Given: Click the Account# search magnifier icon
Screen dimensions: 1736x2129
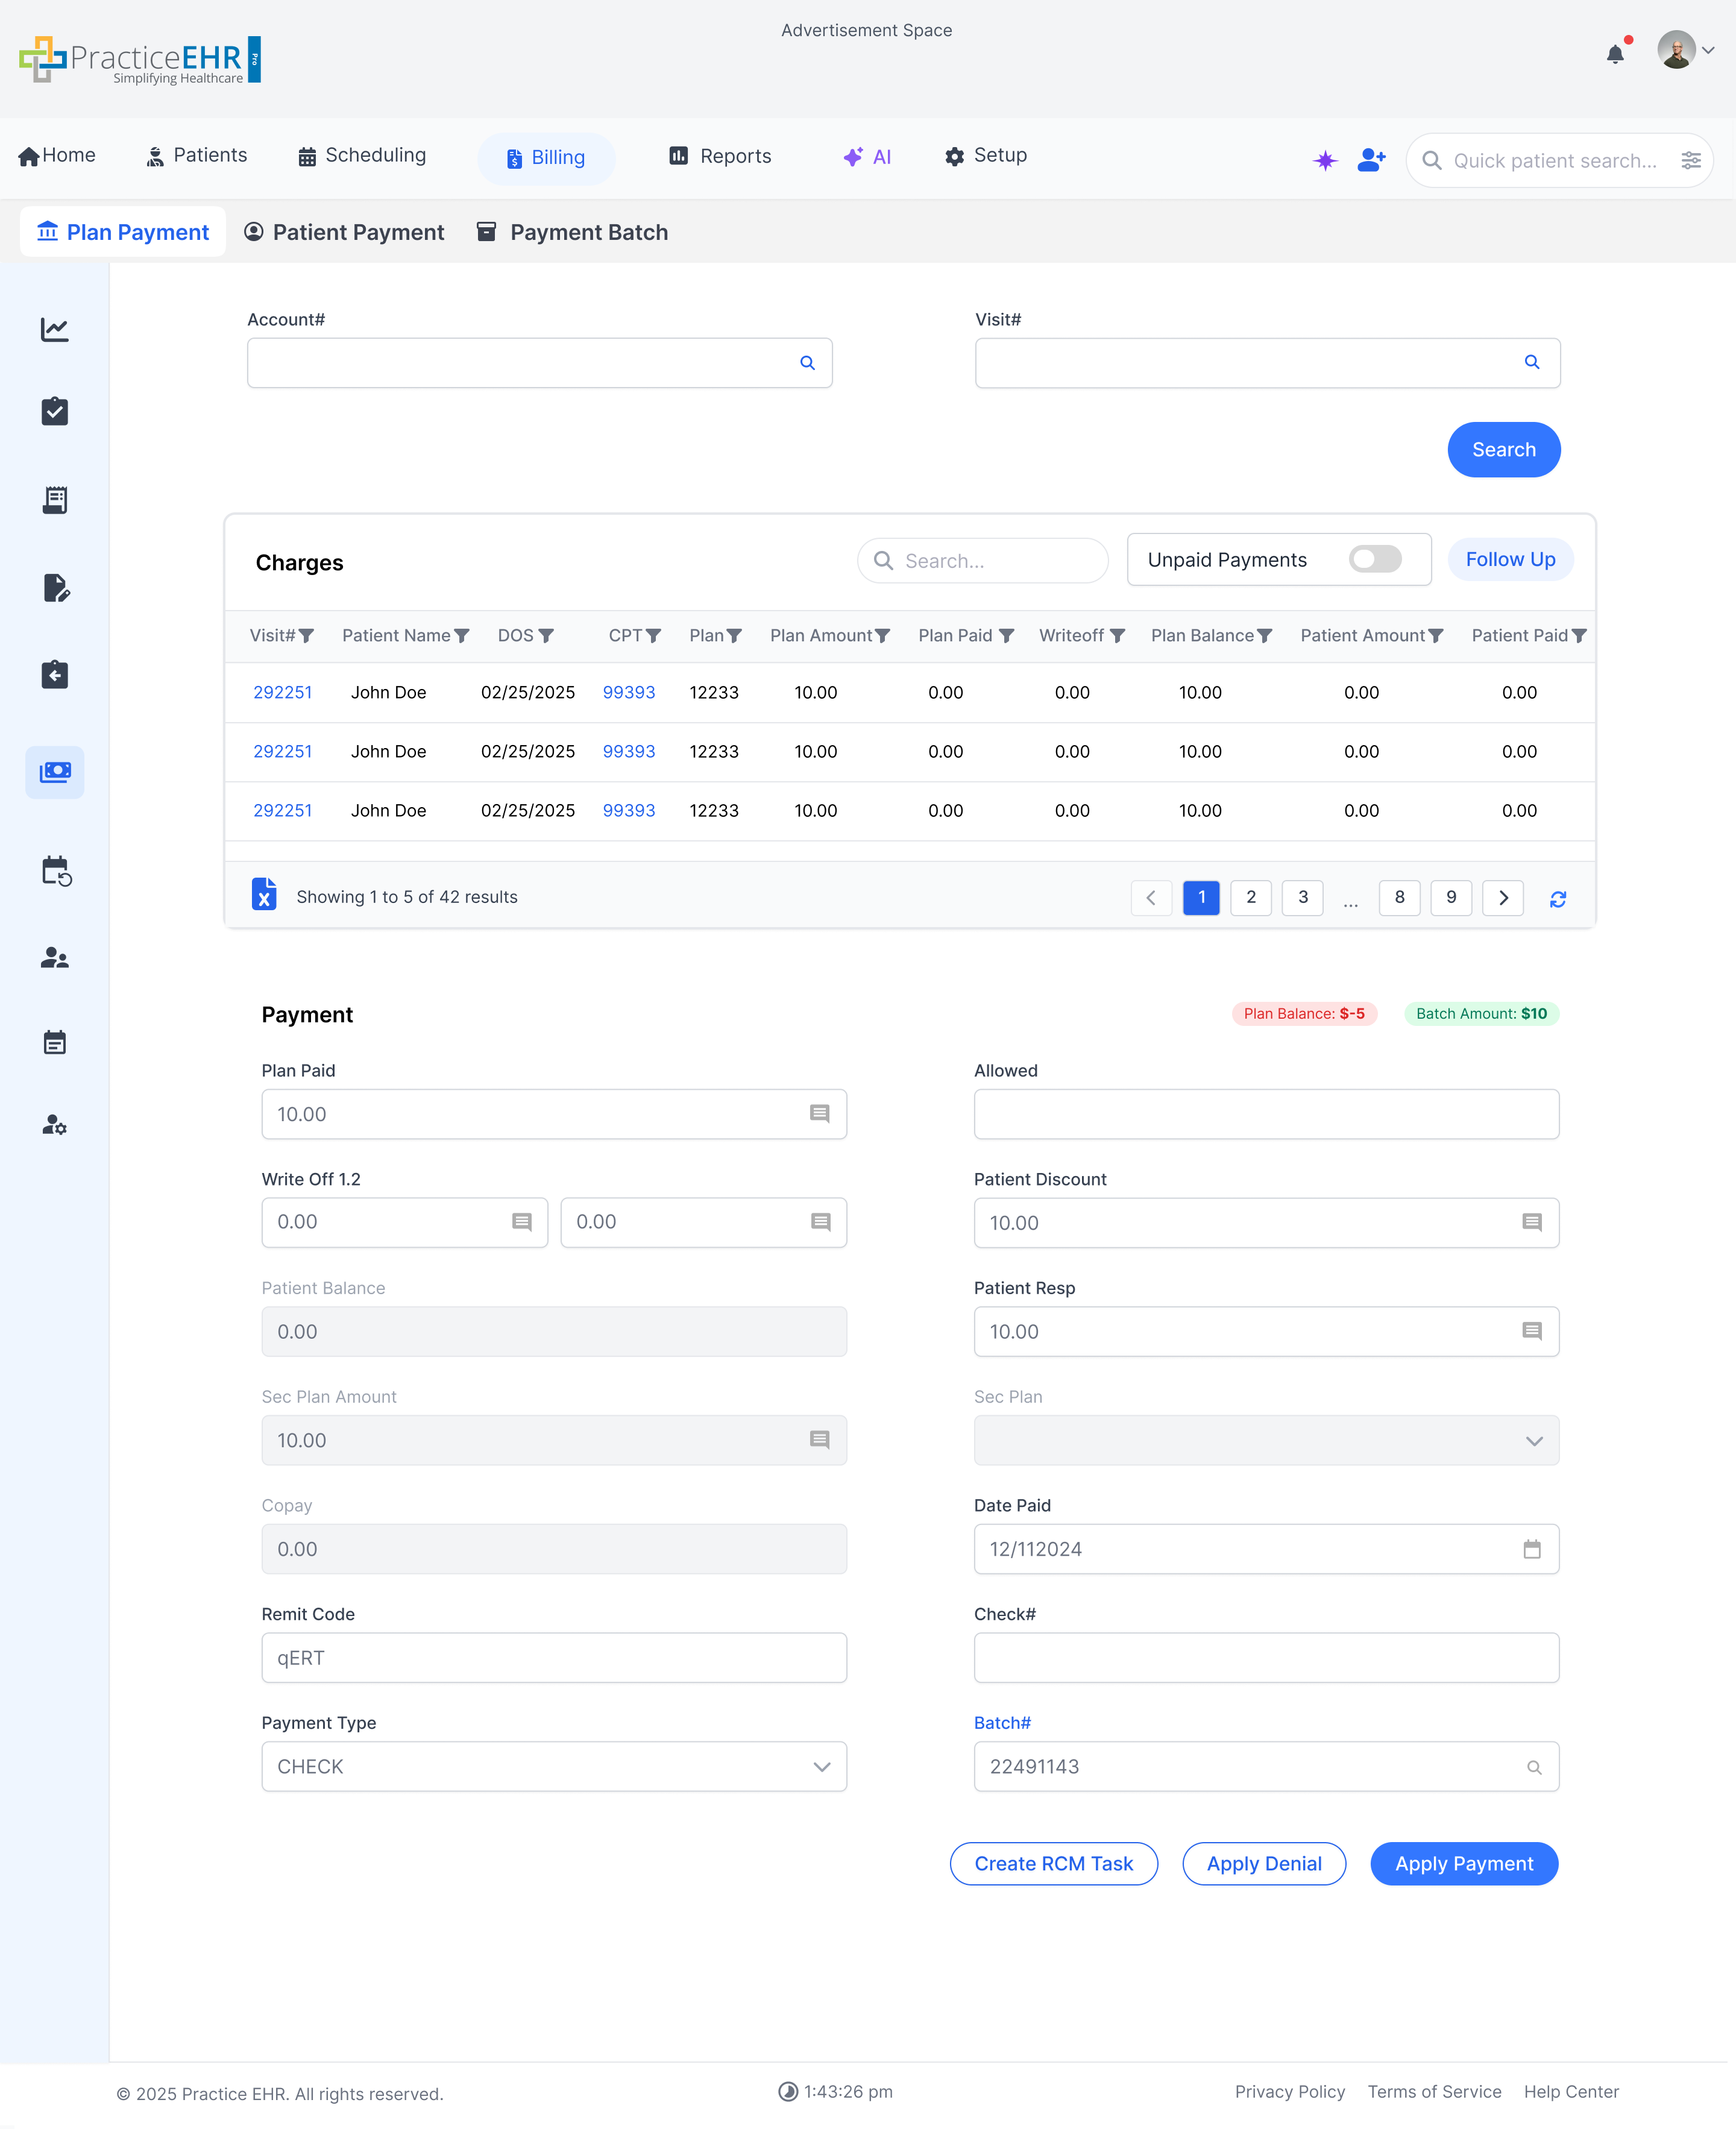Looking at the screenshot, I should 807,363.
